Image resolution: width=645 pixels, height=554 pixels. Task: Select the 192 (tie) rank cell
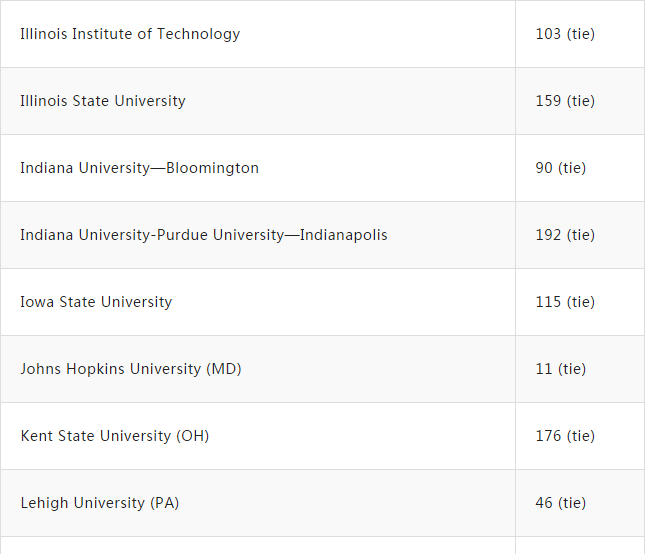(565, 235)
